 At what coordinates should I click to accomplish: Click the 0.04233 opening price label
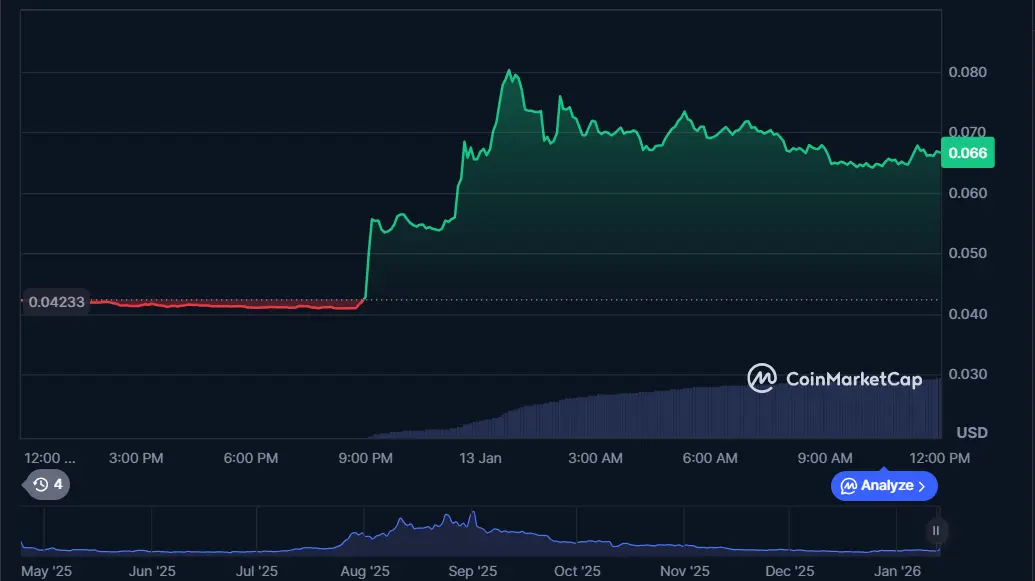[55, 300]
